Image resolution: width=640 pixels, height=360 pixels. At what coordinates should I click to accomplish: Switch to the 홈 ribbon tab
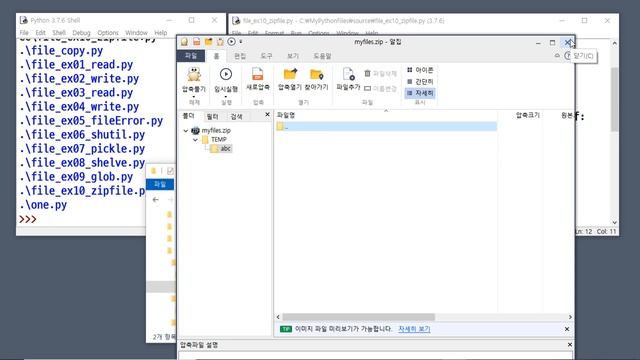coord(216,56)
